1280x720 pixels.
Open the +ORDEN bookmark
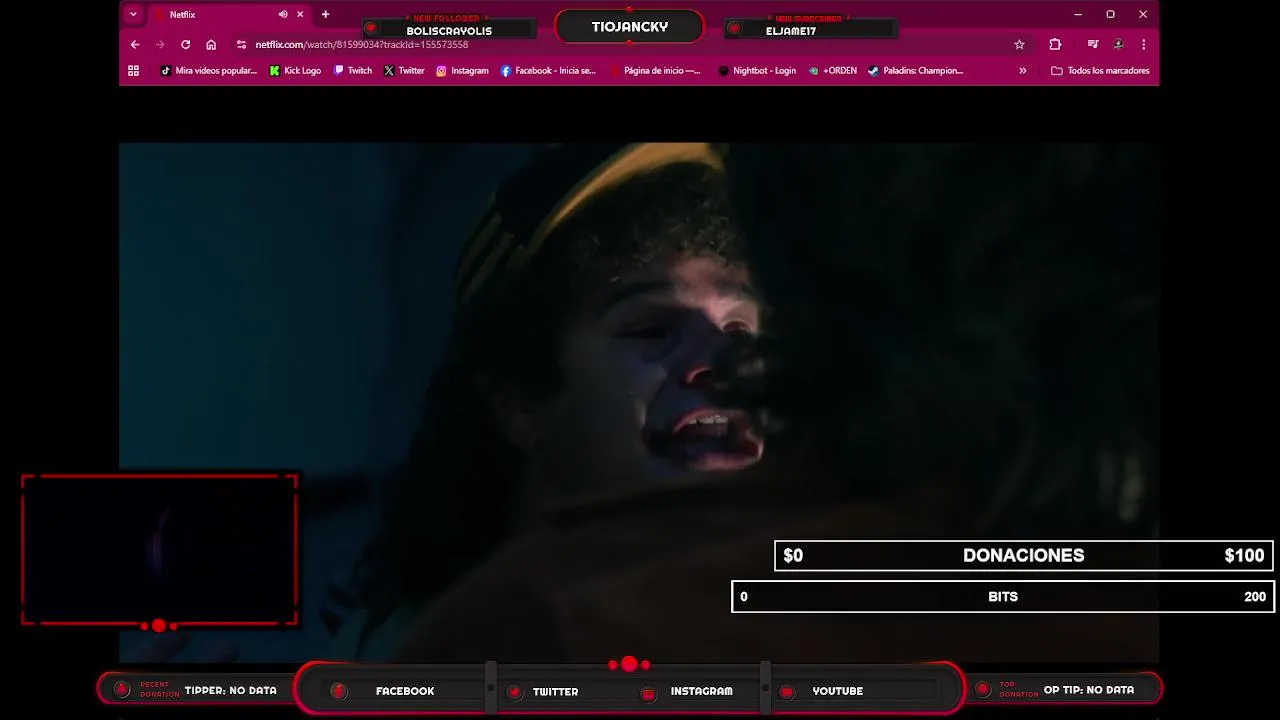[x=832, y=71]
